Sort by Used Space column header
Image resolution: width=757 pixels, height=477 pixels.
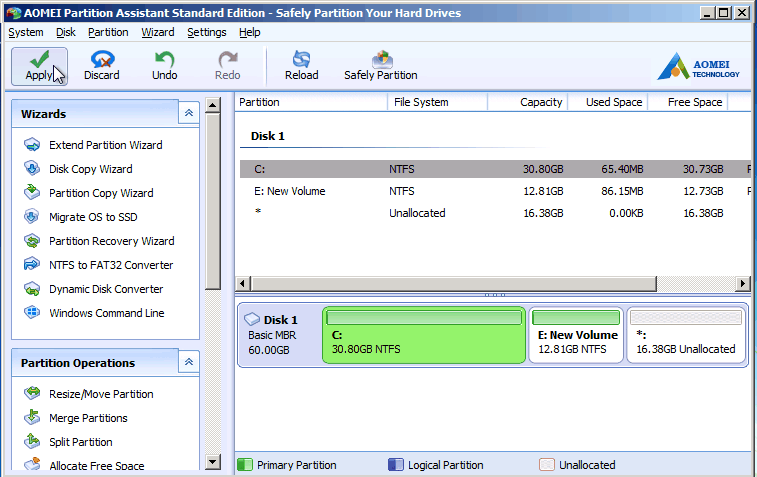coord(608,102)
